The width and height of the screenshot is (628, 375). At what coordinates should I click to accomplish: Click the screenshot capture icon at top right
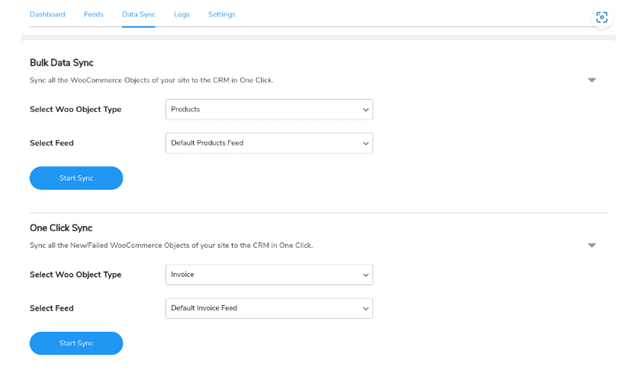(x=602, y=17)
